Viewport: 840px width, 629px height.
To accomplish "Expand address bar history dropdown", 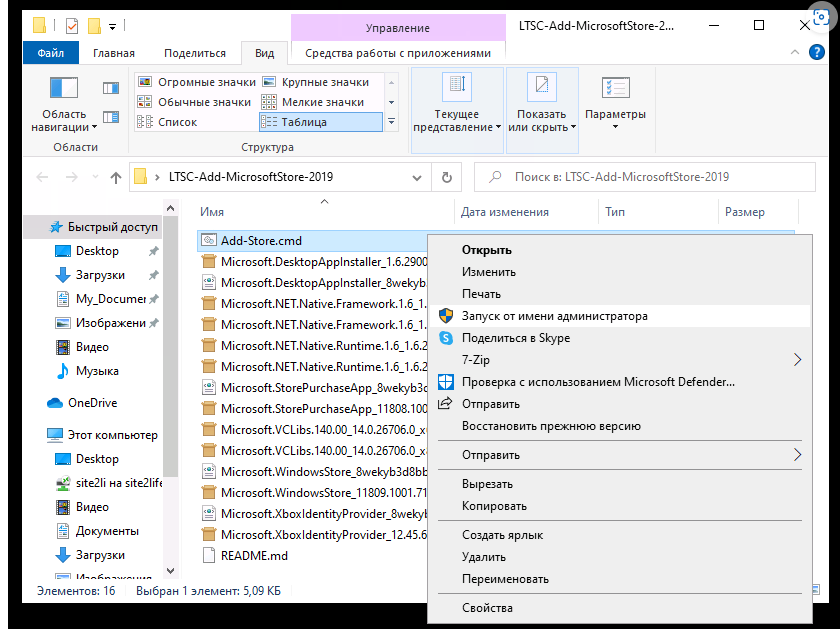I will (417, 177).
